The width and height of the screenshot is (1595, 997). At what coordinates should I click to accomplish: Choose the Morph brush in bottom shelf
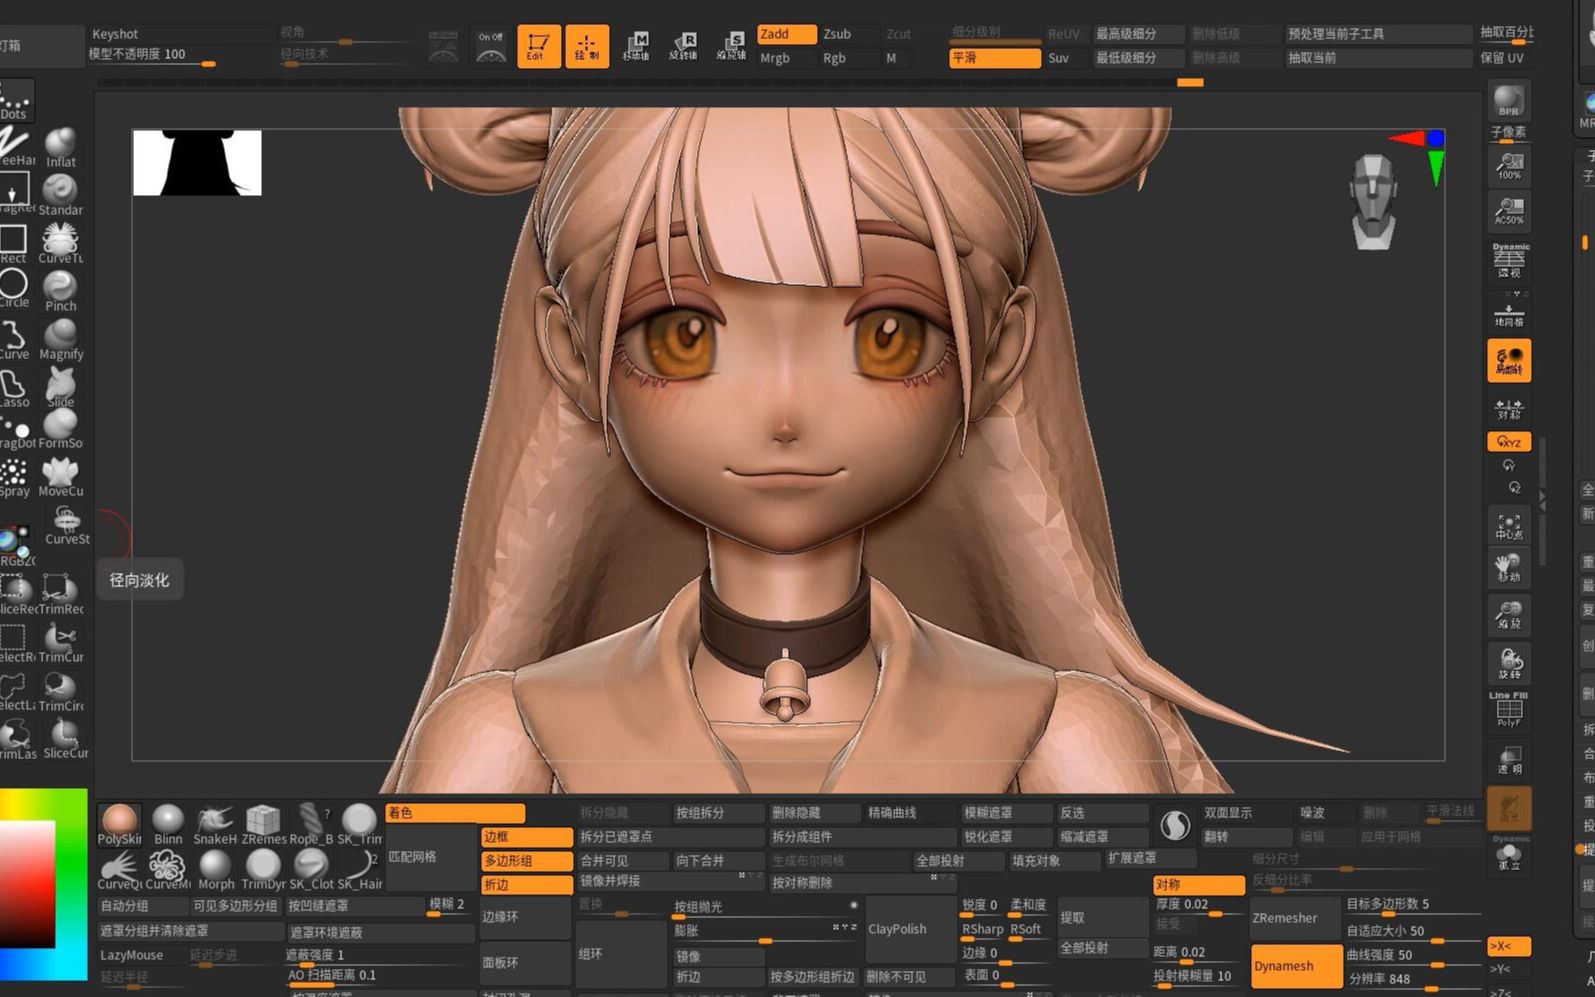click(215, 870)
